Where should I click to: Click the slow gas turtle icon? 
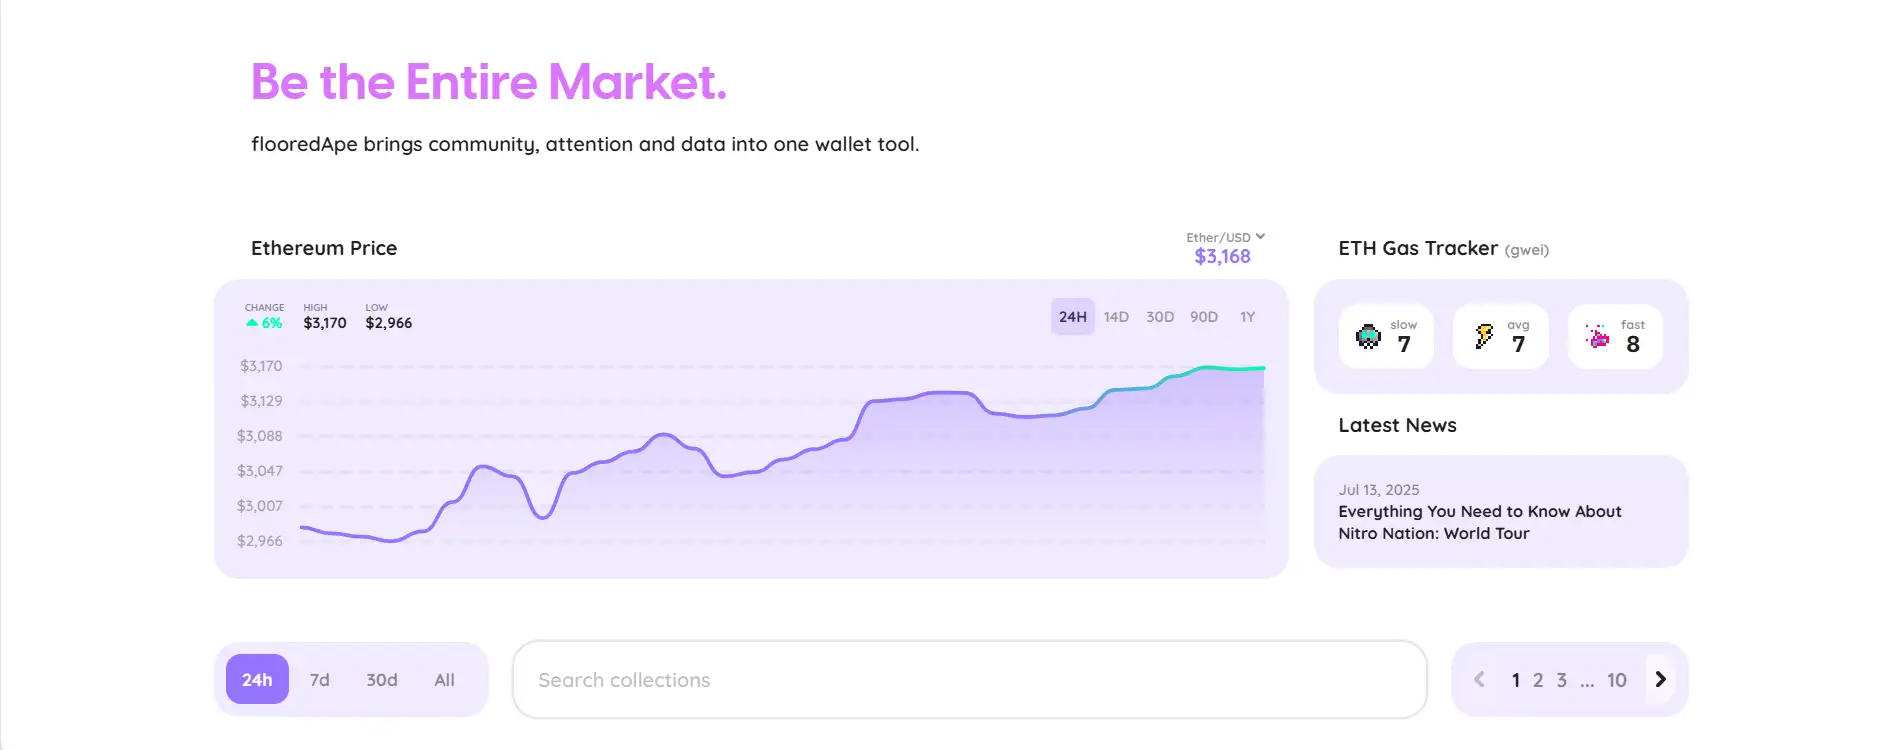click(x=1368, y=337)
